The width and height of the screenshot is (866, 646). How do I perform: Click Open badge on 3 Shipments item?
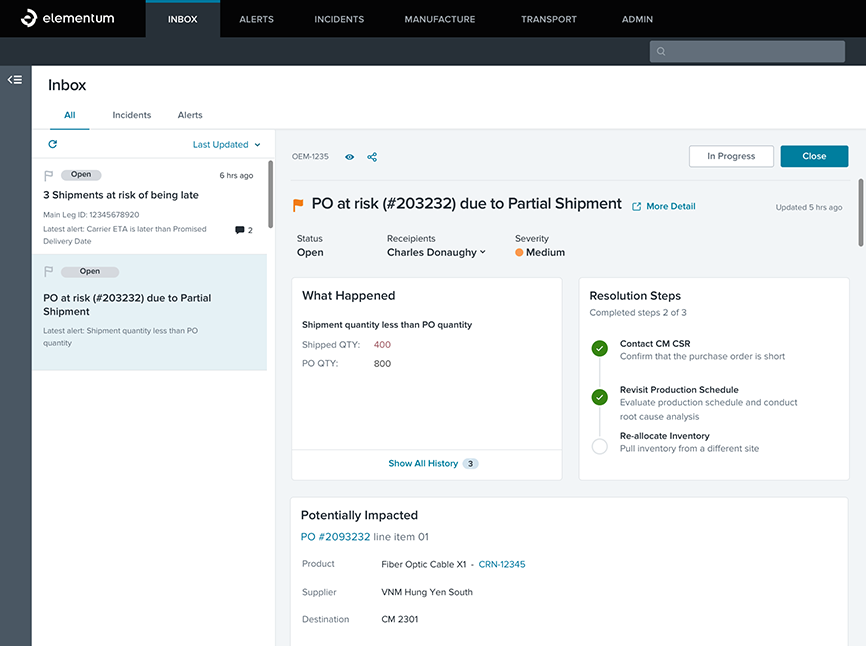[81, 174]
